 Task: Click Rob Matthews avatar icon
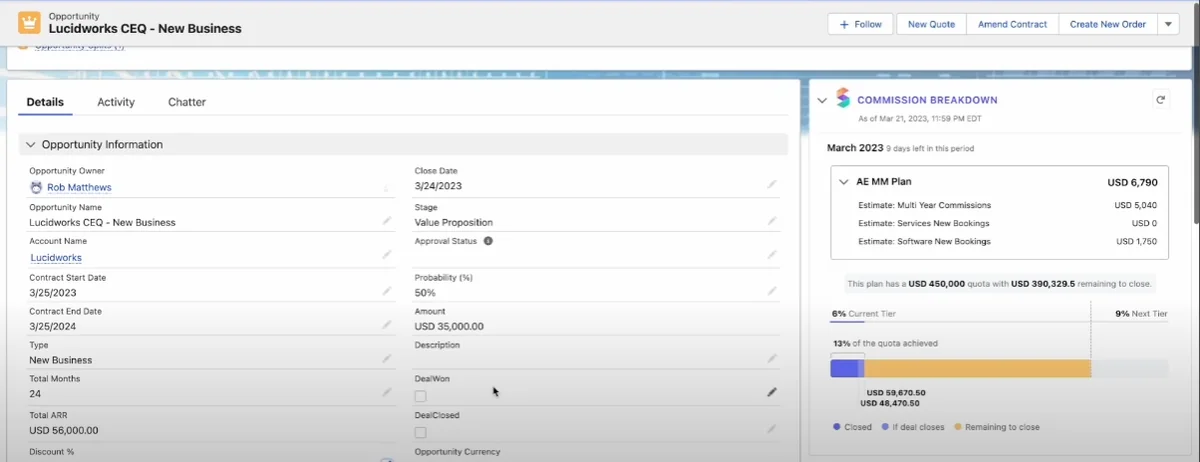37,187
